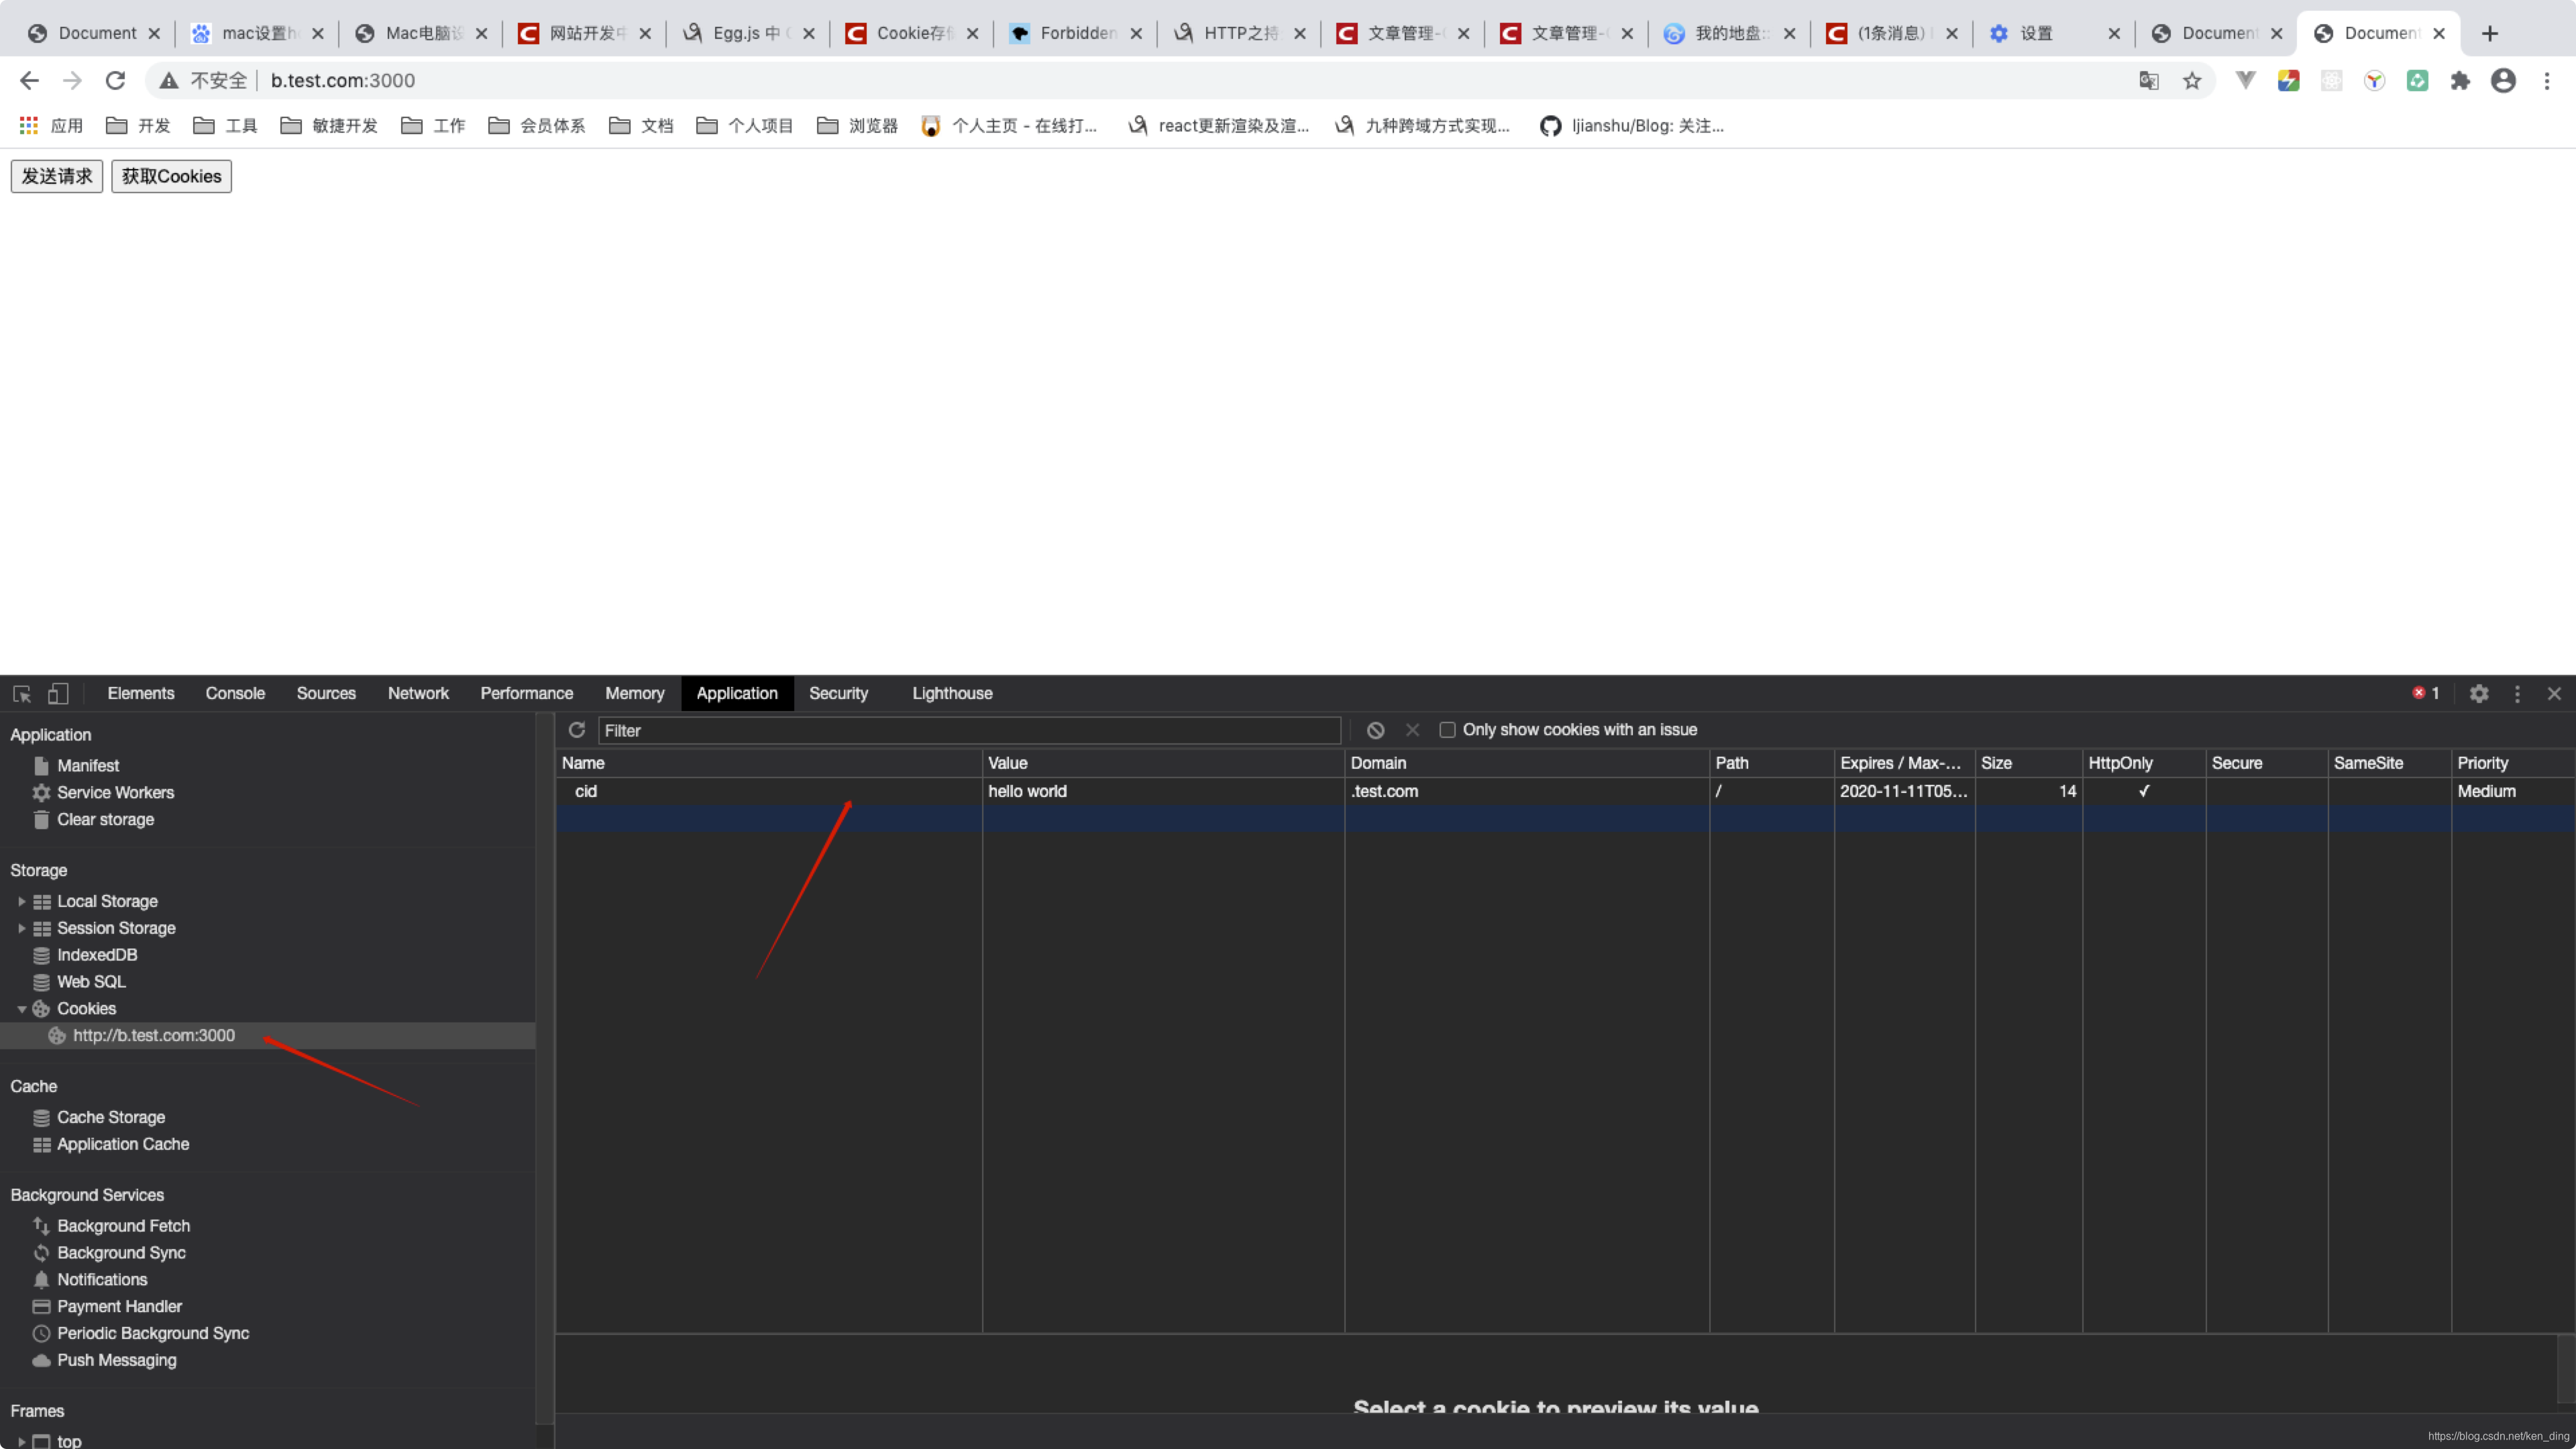Expand the Local Storage tree item

[21, 901]
